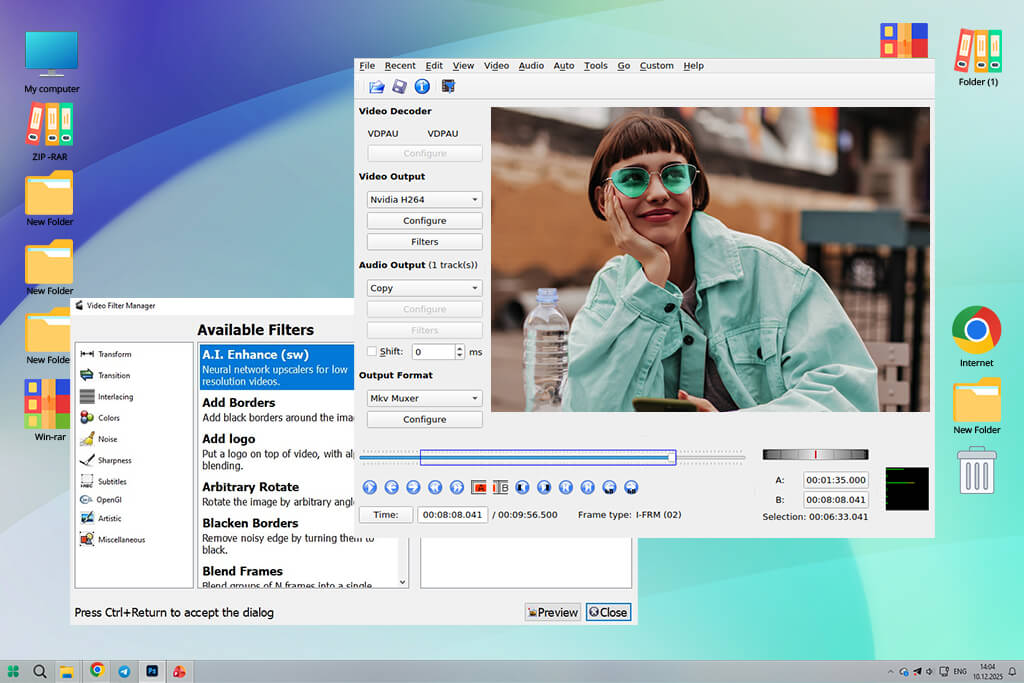Select the Blacken Borders filter
This screenshot has width=1024, height=683.
pos(287,535)
